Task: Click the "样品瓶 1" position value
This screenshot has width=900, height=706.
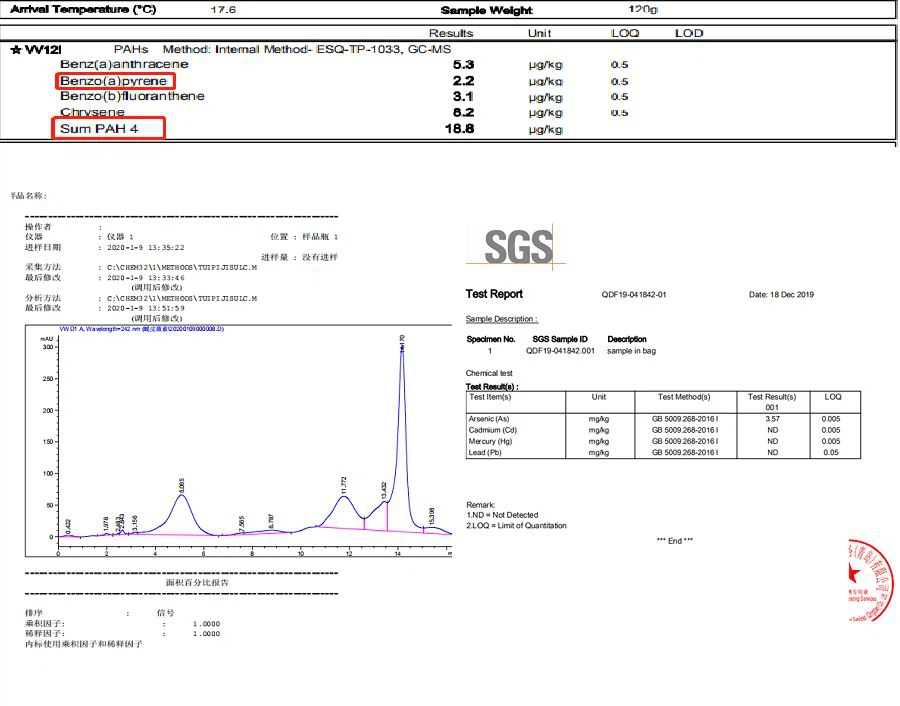Action: pos(320,236)
